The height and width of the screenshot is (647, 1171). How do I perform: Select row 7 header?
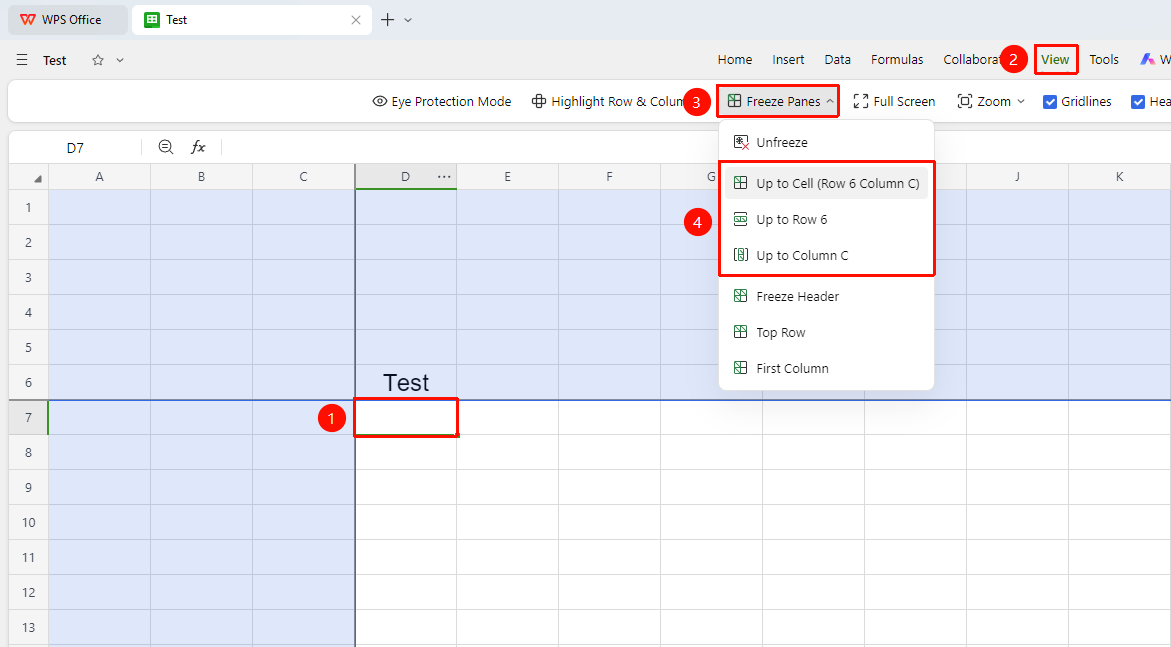coord(28,418)
